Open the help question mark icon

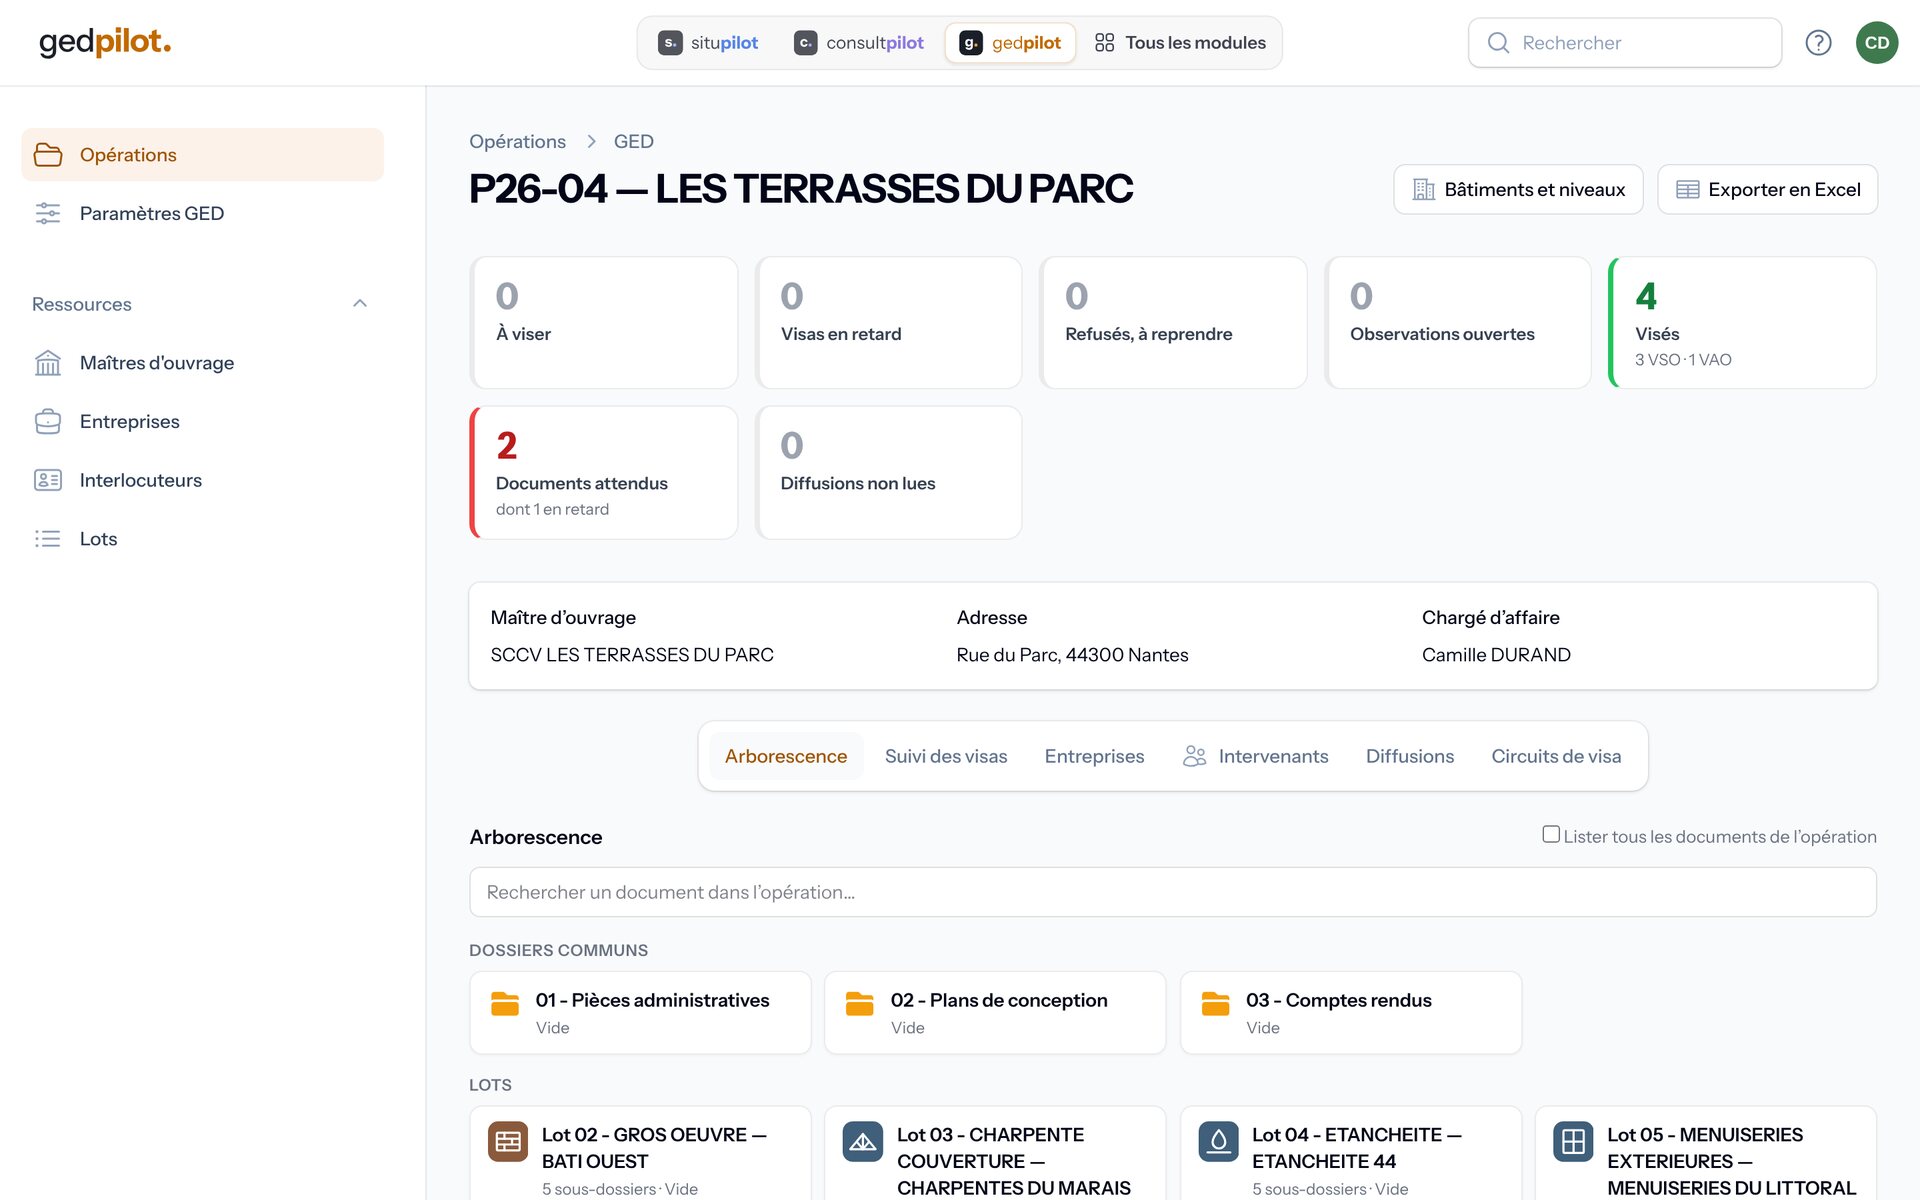click(1818, 43)
